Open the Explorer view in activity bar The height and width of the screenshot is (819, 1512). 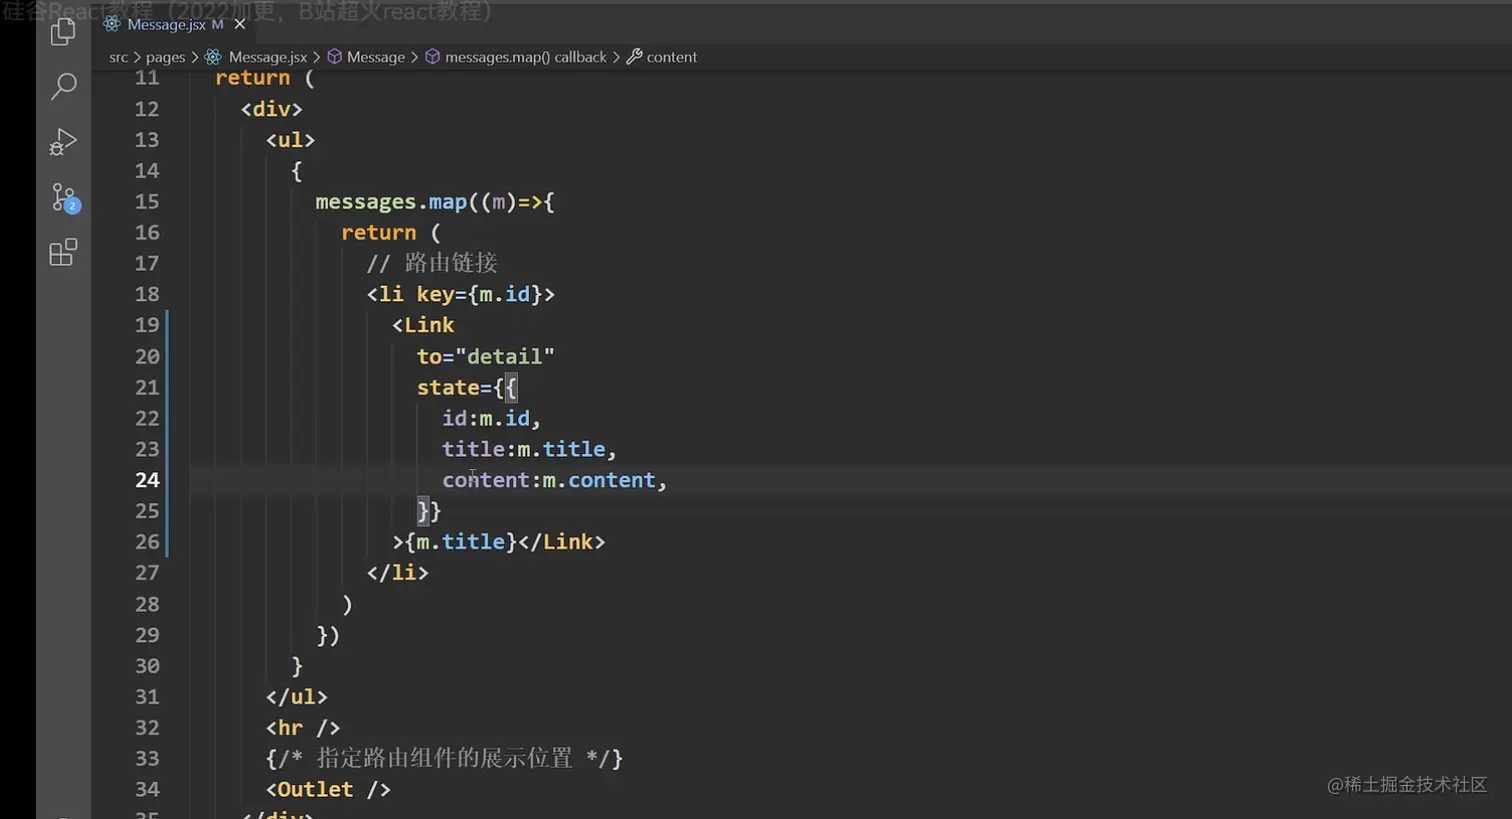(63, 32)
